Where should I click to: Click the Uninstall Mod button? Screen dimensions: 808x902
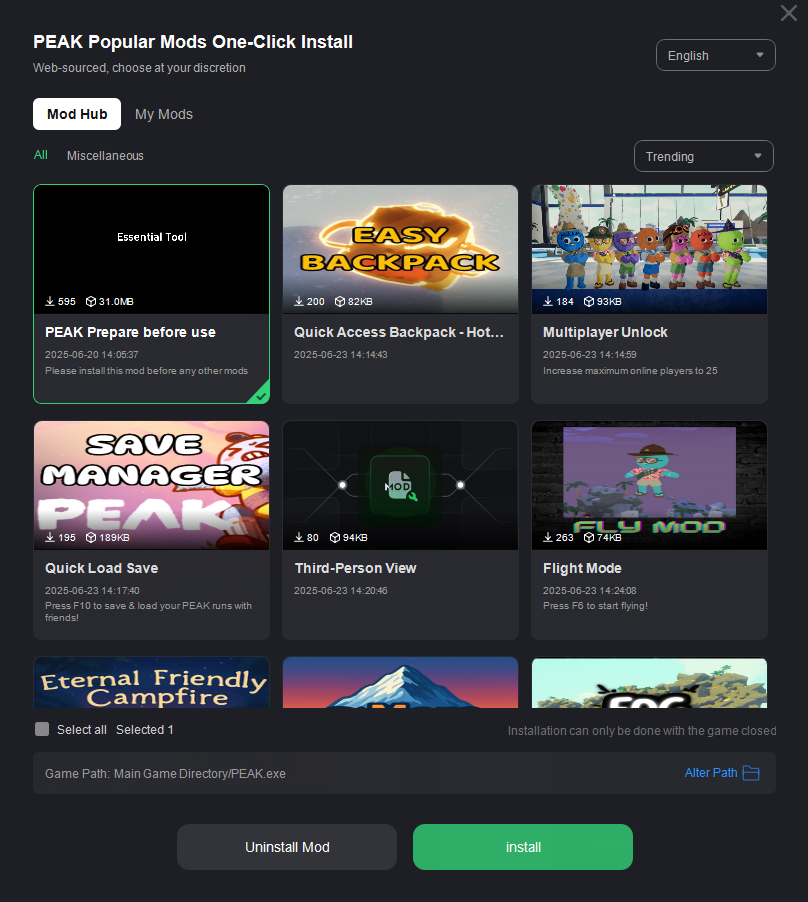point(287,847)
